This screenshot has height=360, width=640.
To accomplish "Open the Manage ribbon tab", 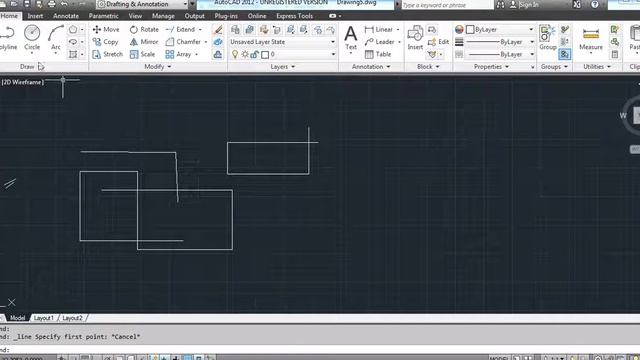I will (x=163, y=16).
